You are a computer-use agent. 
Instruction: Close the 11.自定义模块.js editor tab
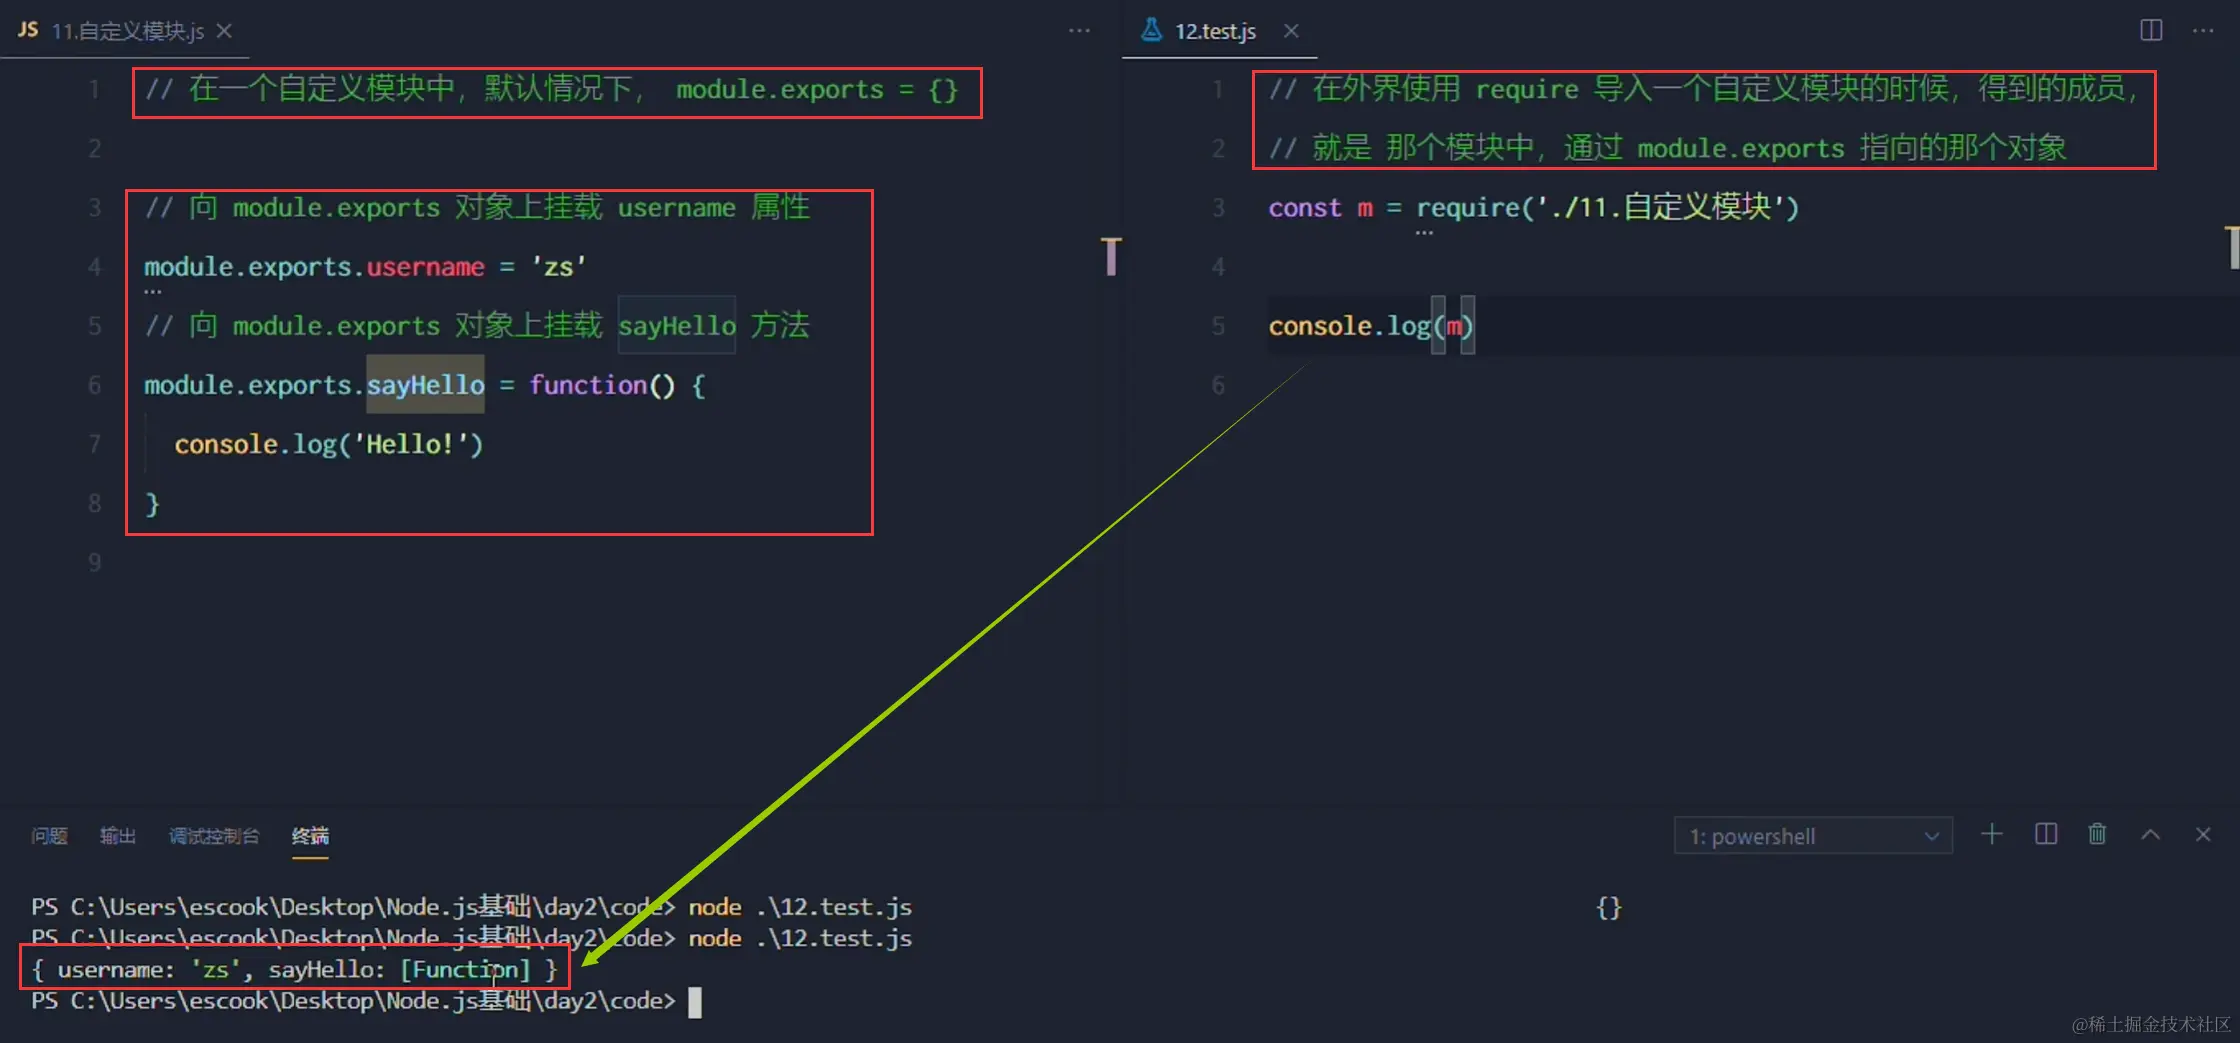tap(225, 31)
